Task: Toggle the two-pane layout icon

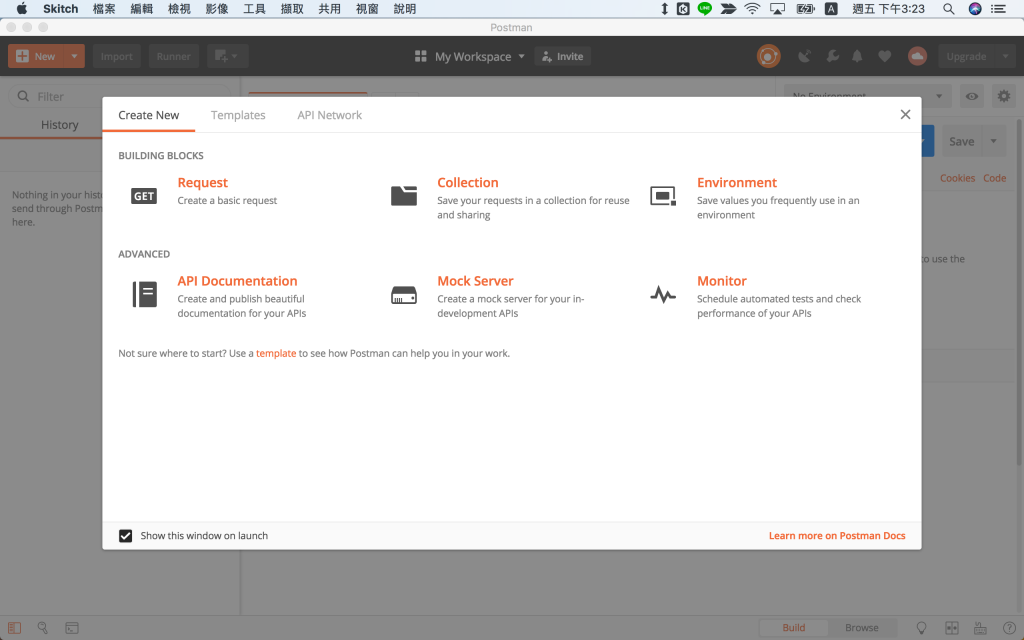Action: coord(952,628)
